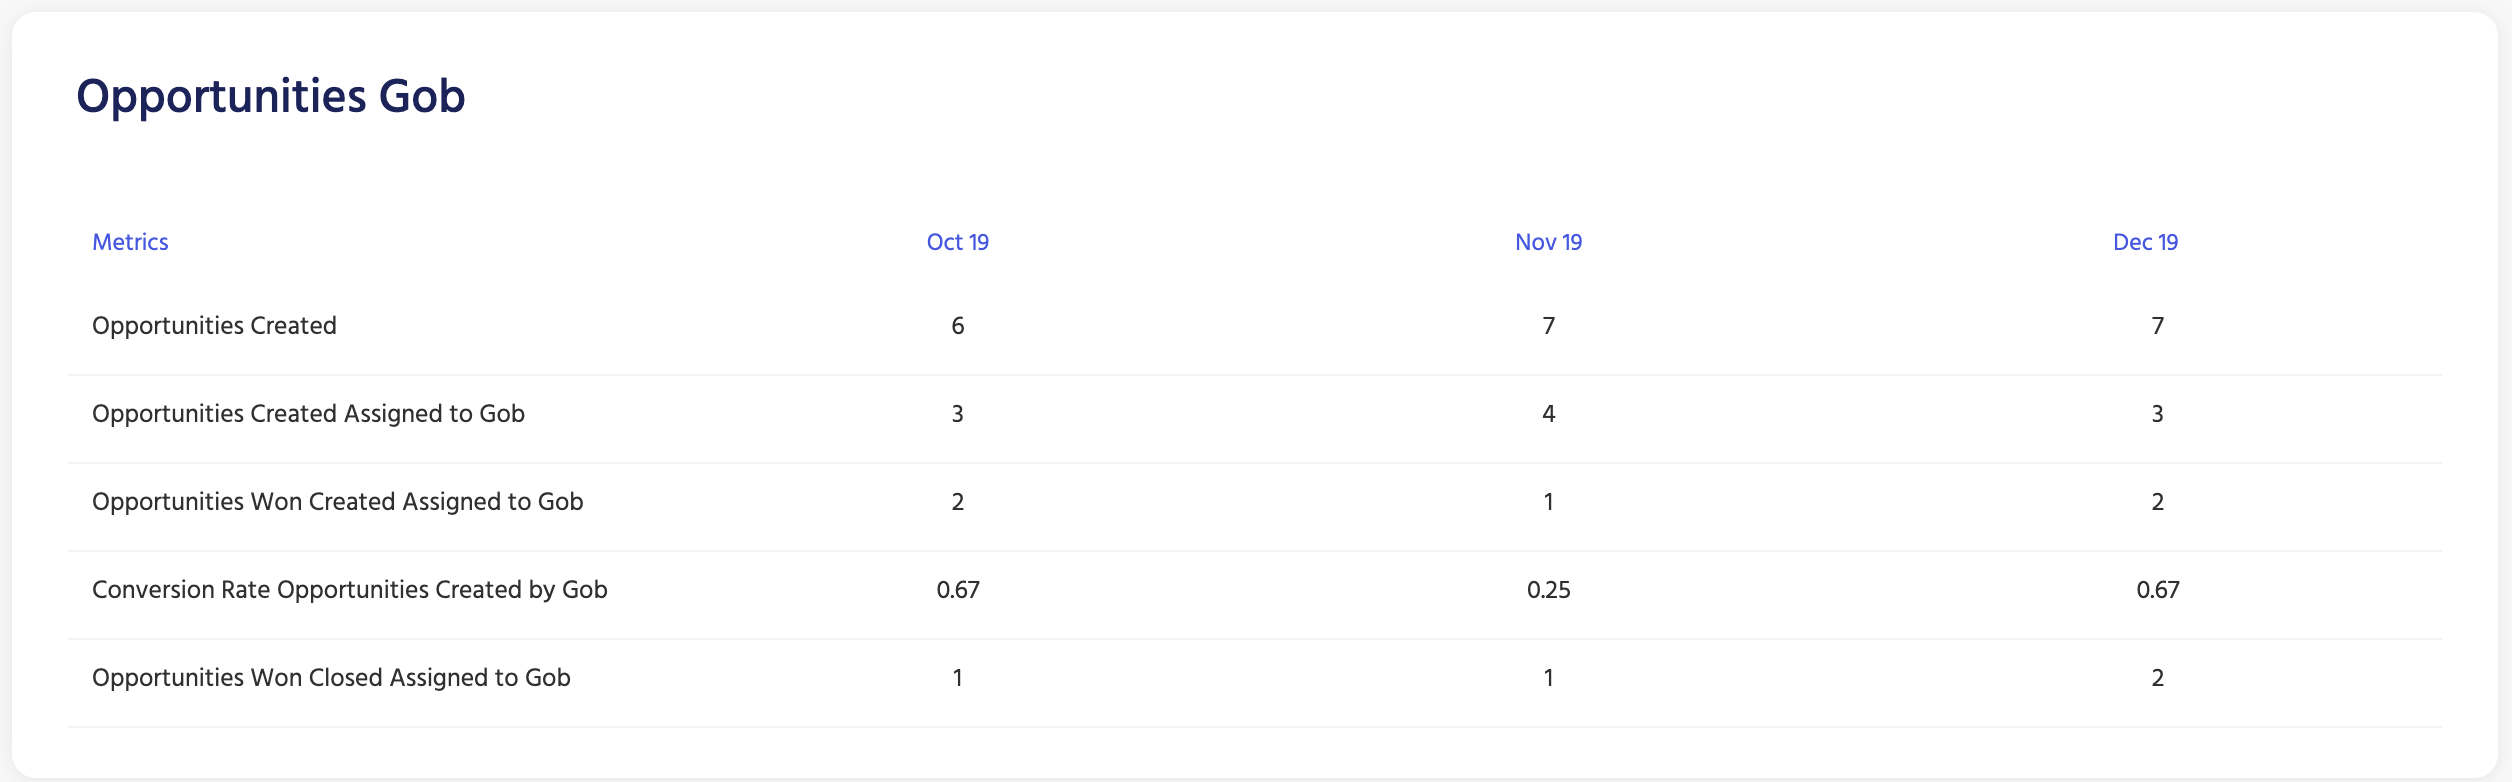2512x782 pixels.
Task: Select Nov 19 conversion rate 0.25
Action: pos(1549,590)
